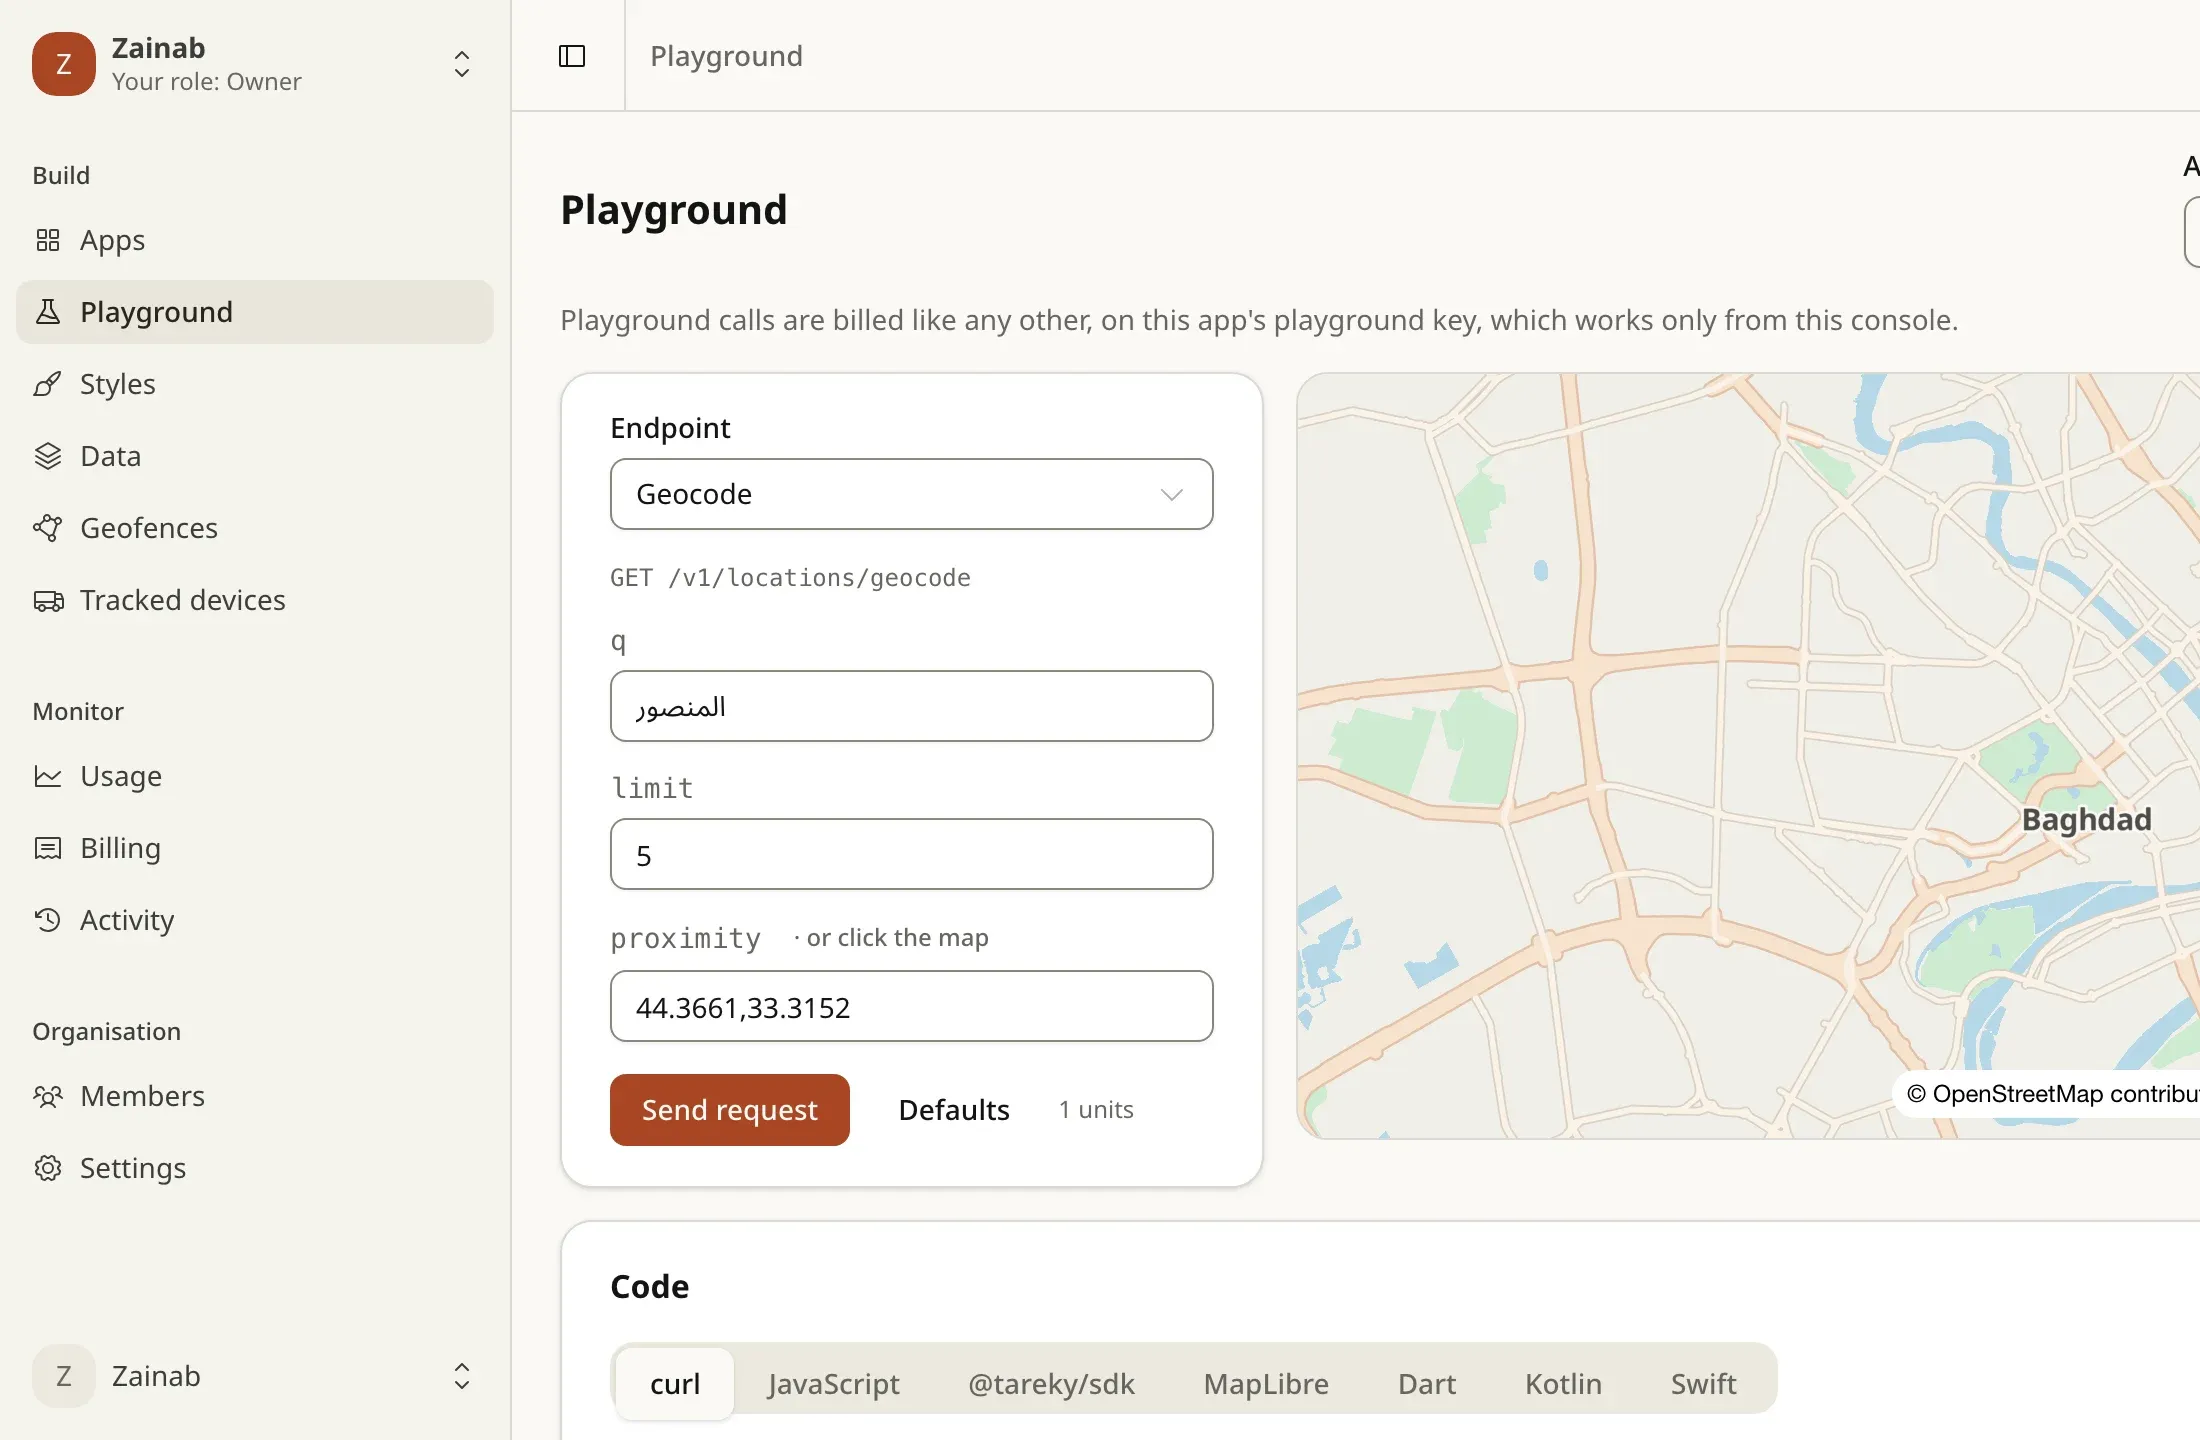Click the Activity history icon
This screenshot has width=2200, height=1440.
[x=48, y=920]
